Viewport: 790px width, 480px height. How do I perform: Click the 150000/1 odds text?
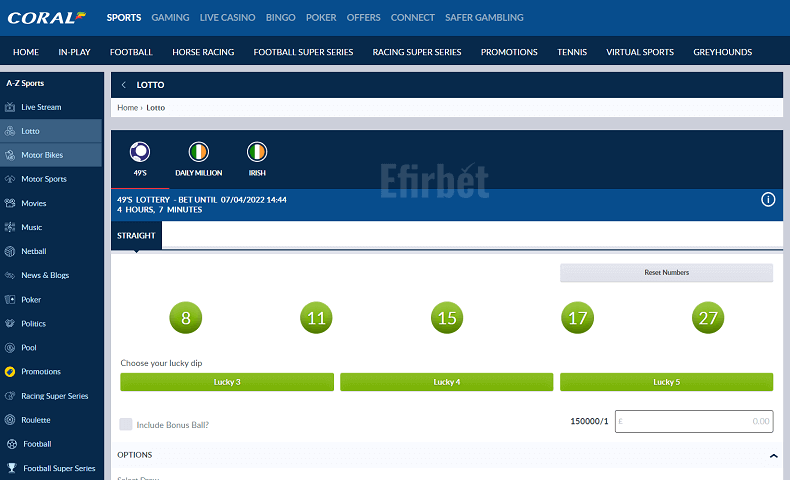click(589, 421)
